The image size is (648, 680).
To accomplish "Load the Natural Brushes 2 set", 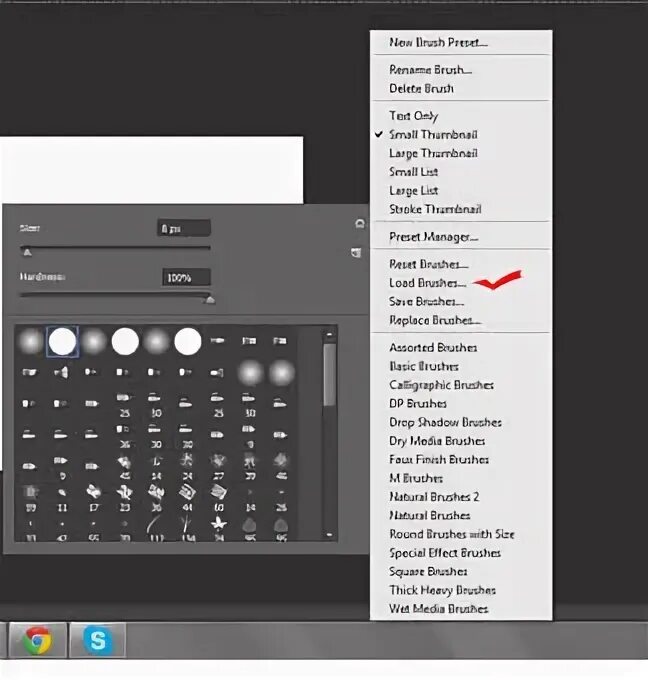I will (x=434, y=497).
